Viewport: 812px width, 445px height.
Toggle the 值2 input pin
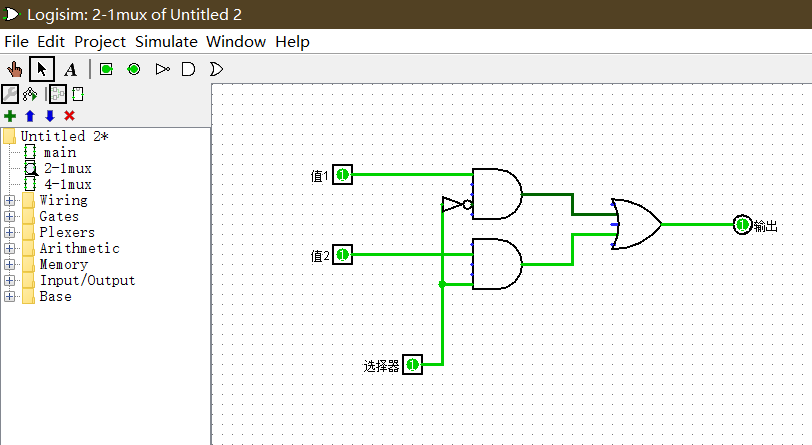pyautogui.click(x=342, y=254)
